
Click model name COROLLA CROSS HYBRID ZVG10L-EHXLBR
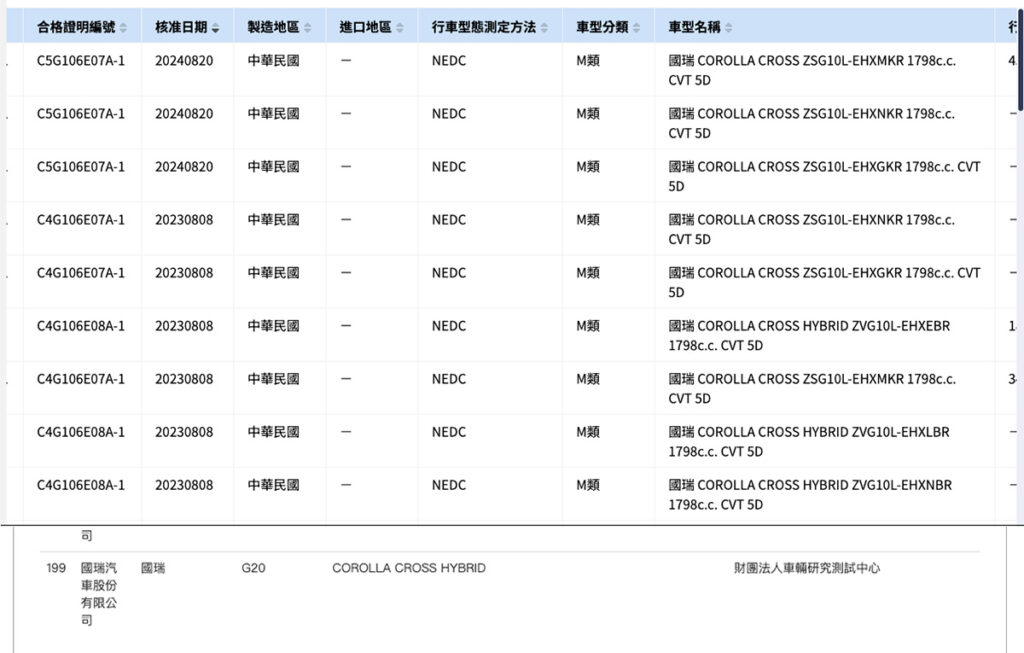pyautogui.click(x=808, y=441)
